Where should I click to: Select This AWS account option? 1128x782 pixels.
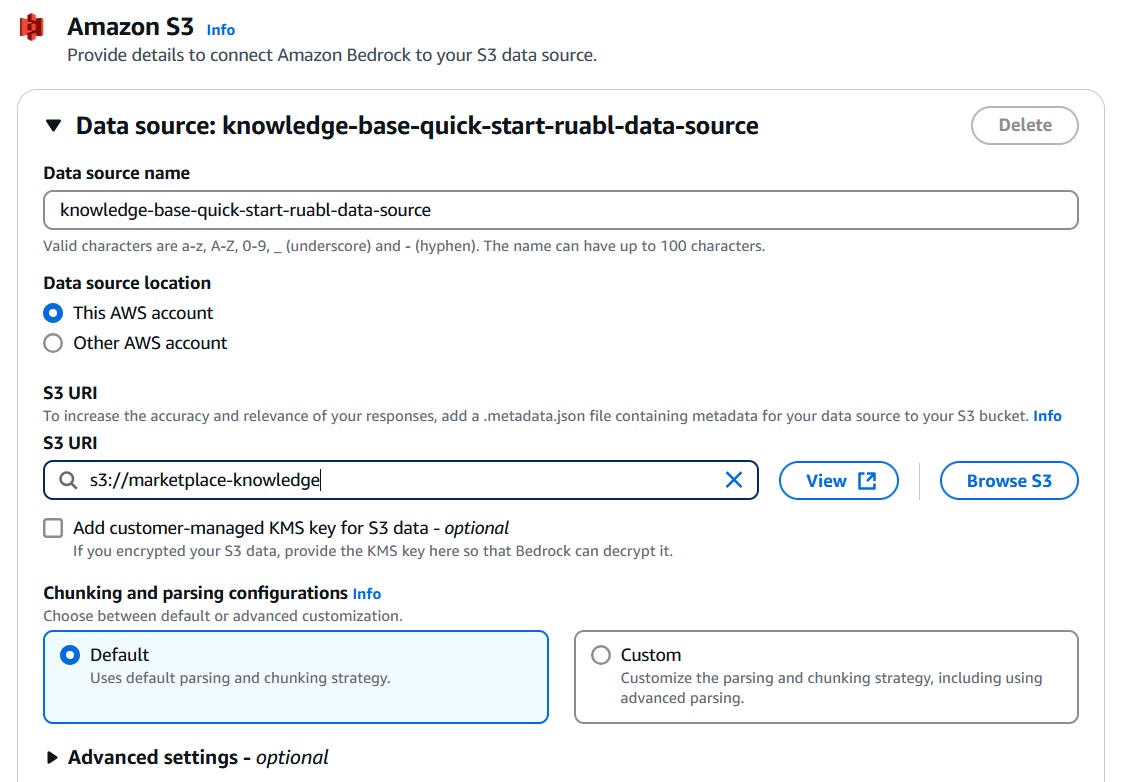coord(53,313)
